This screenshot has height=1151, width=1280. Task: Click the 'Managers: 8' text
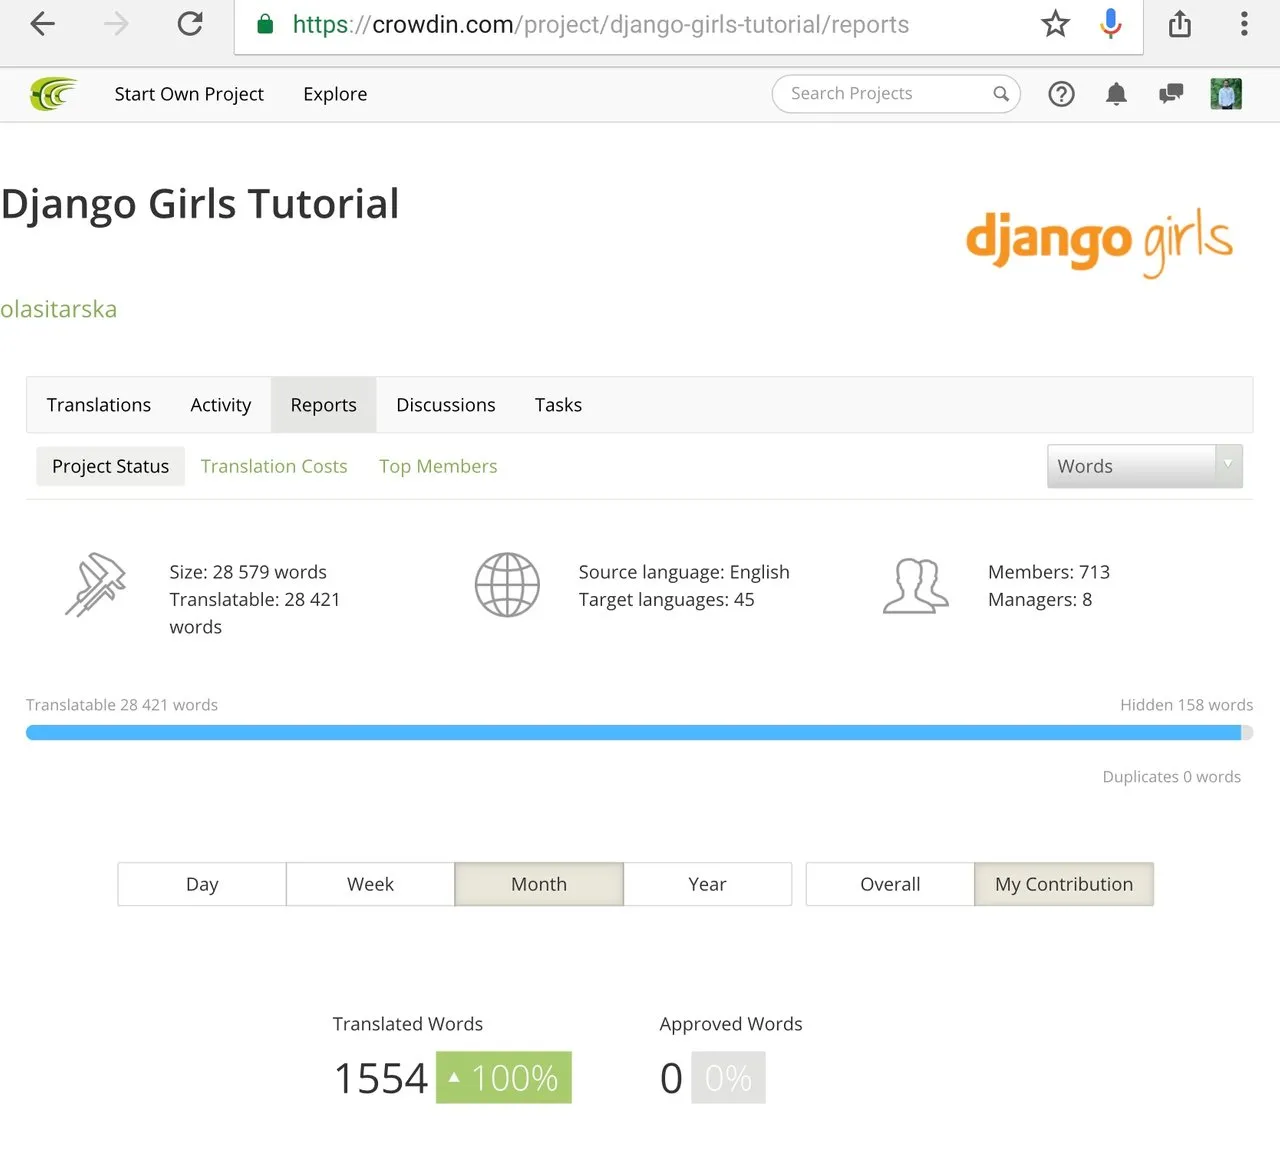point(1040,600)
